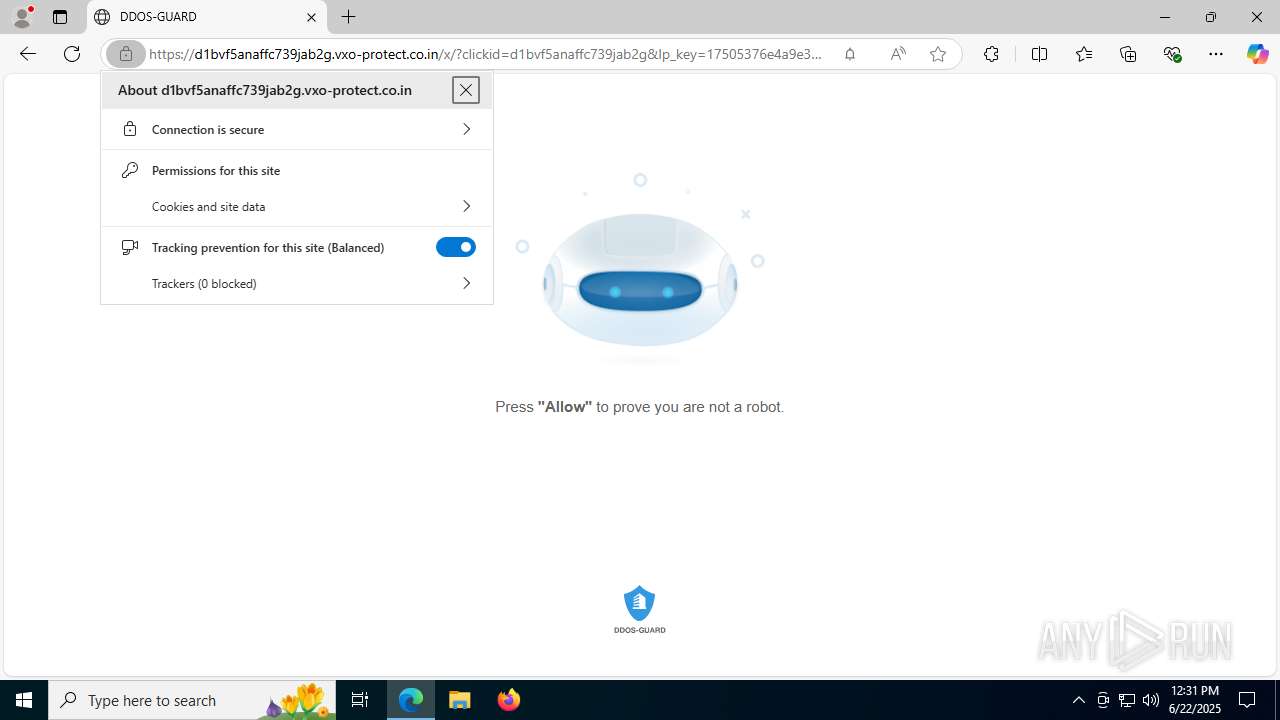Click the secure connection lock icon in popup
This screenshot has height=720, width=1280.
(130, 129)
